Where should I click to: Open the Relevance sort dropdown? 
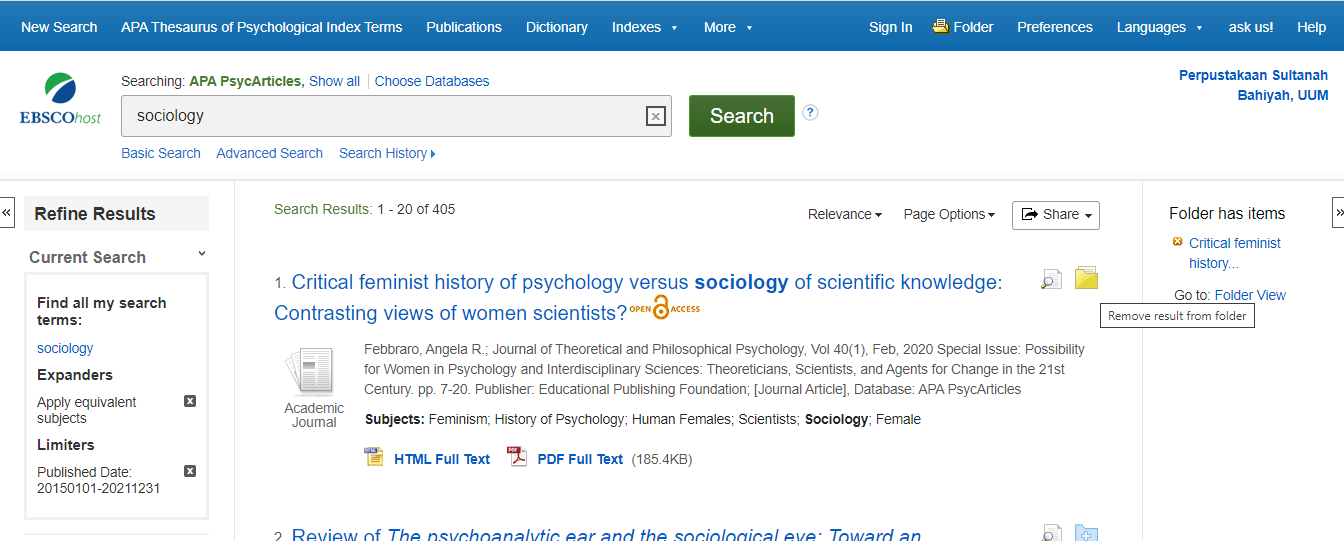[x=845, y=214]
